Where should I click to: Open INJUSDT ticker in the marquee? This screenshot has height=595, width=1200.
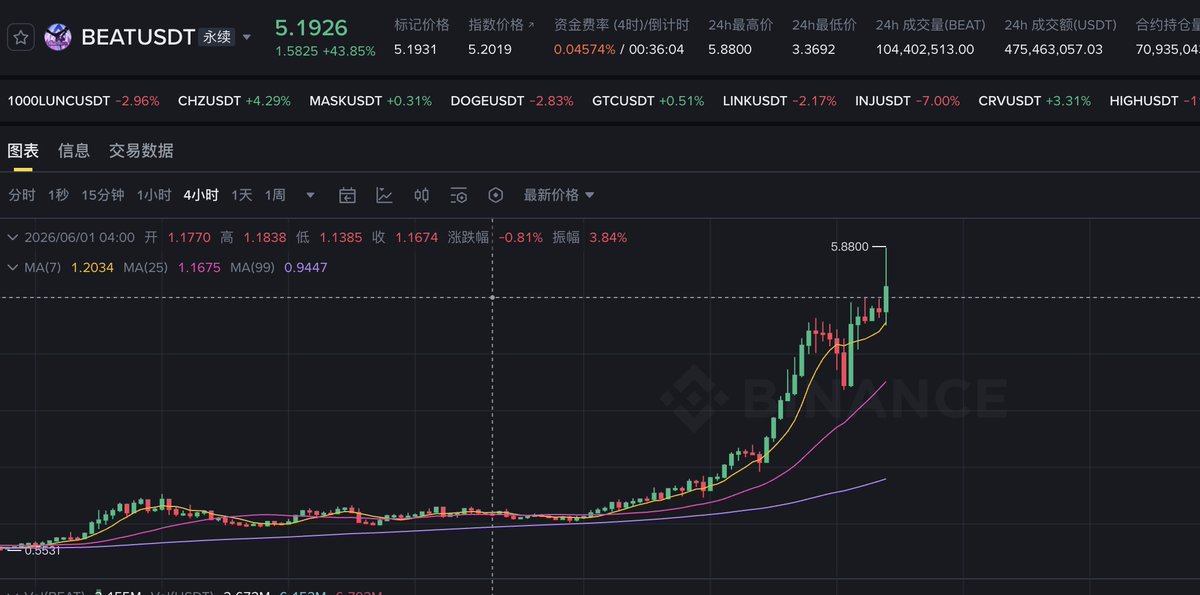coord(908,101)
